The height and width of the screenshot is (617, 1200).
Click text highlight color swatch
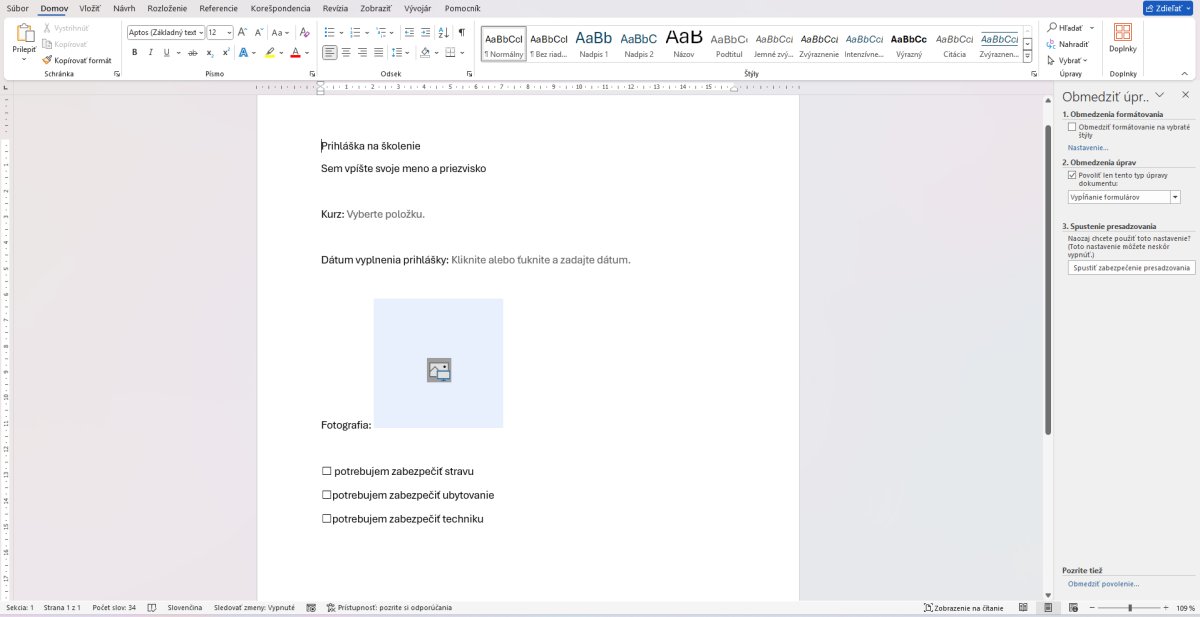tap(270, 52)
